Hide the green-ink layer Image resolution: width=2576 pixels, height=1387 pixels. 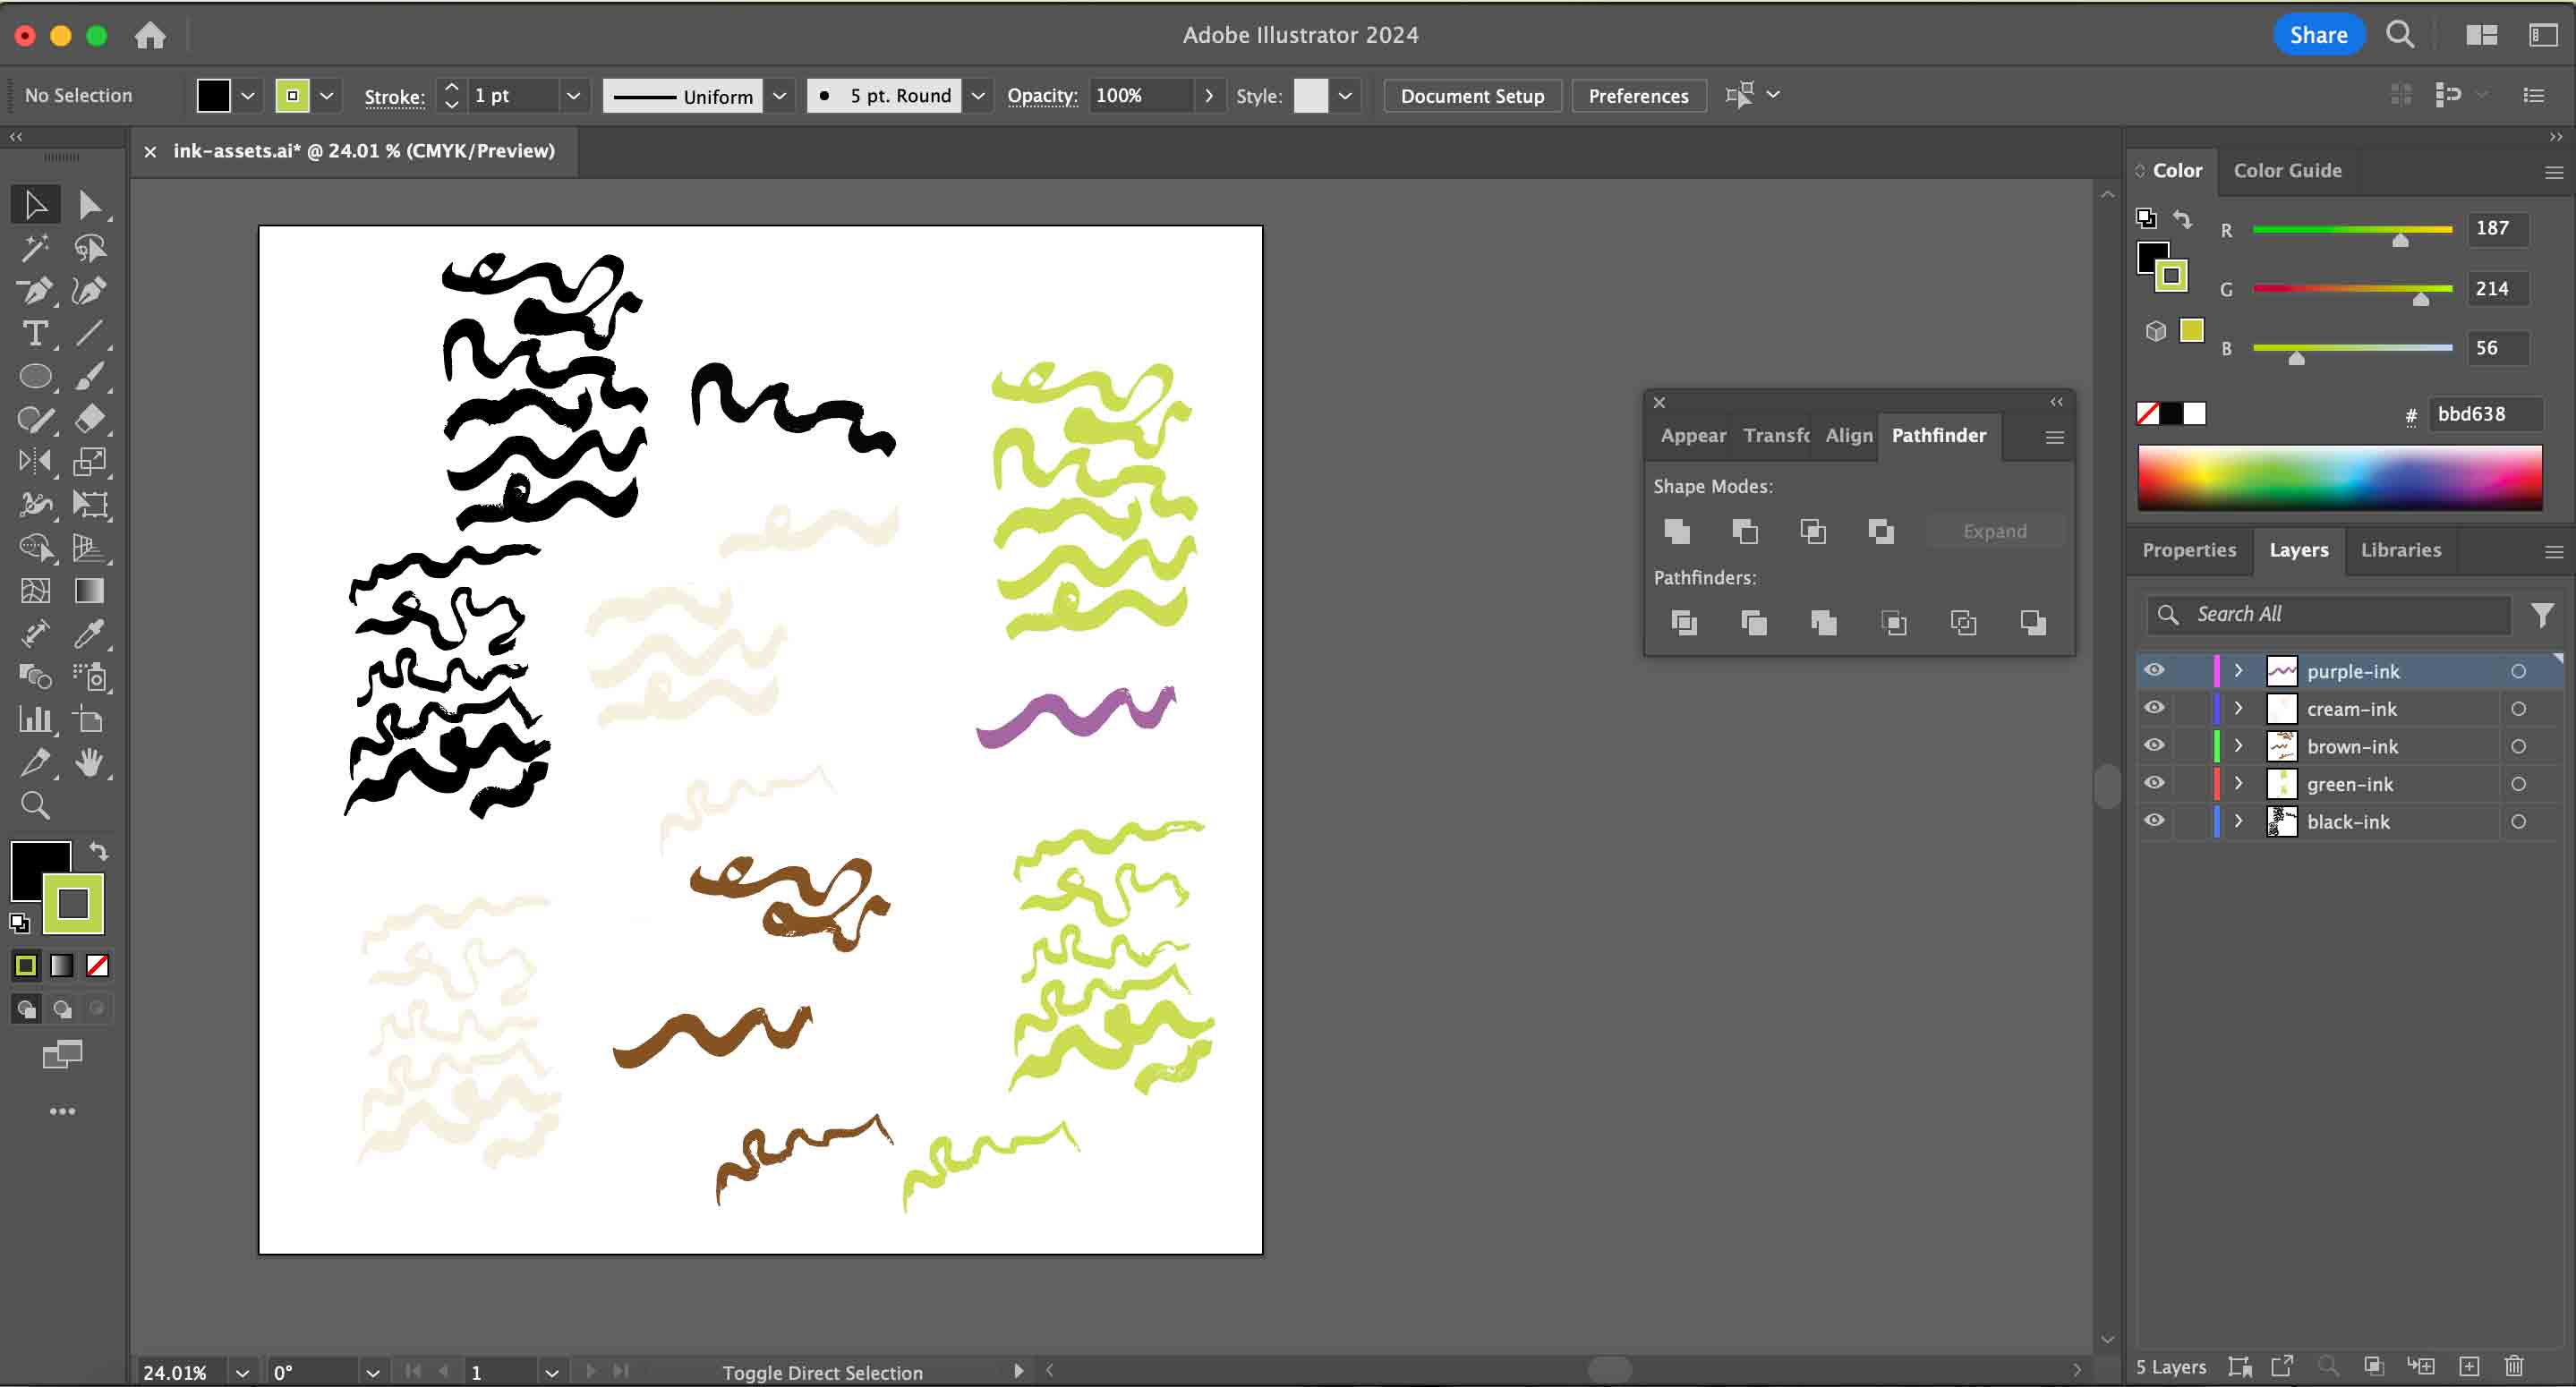pos(2155,783)
